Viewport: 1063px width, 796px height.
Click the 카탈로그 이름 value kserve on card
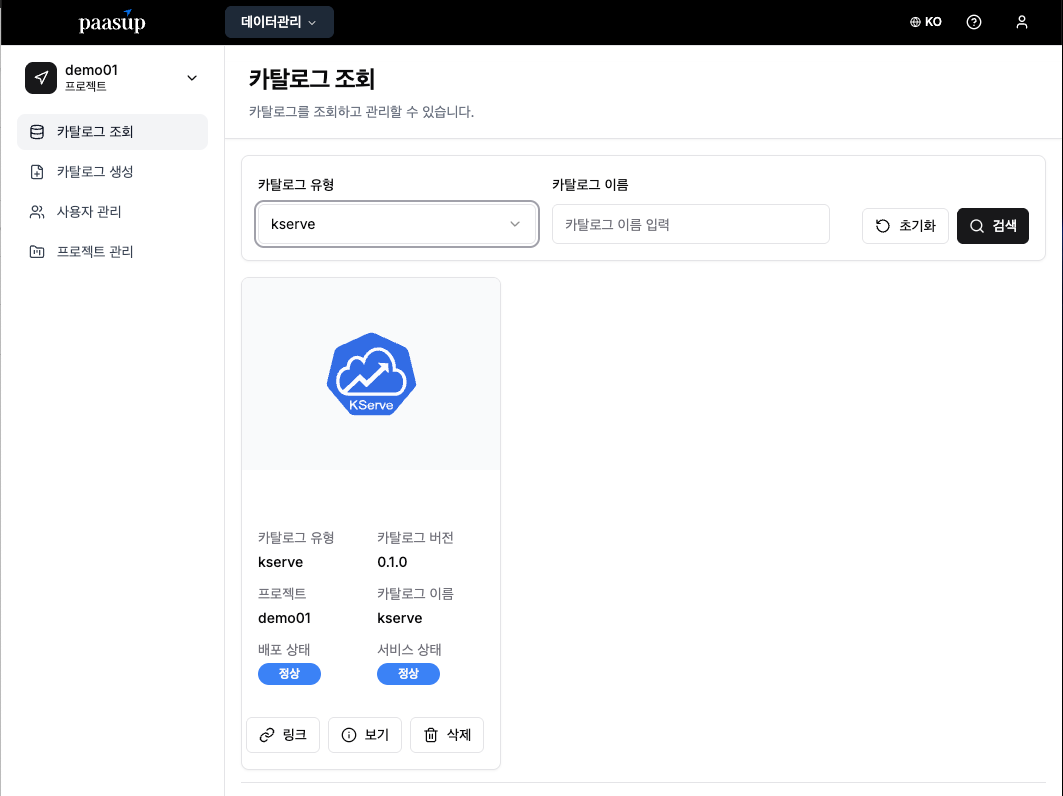click(x=399, y=618)
